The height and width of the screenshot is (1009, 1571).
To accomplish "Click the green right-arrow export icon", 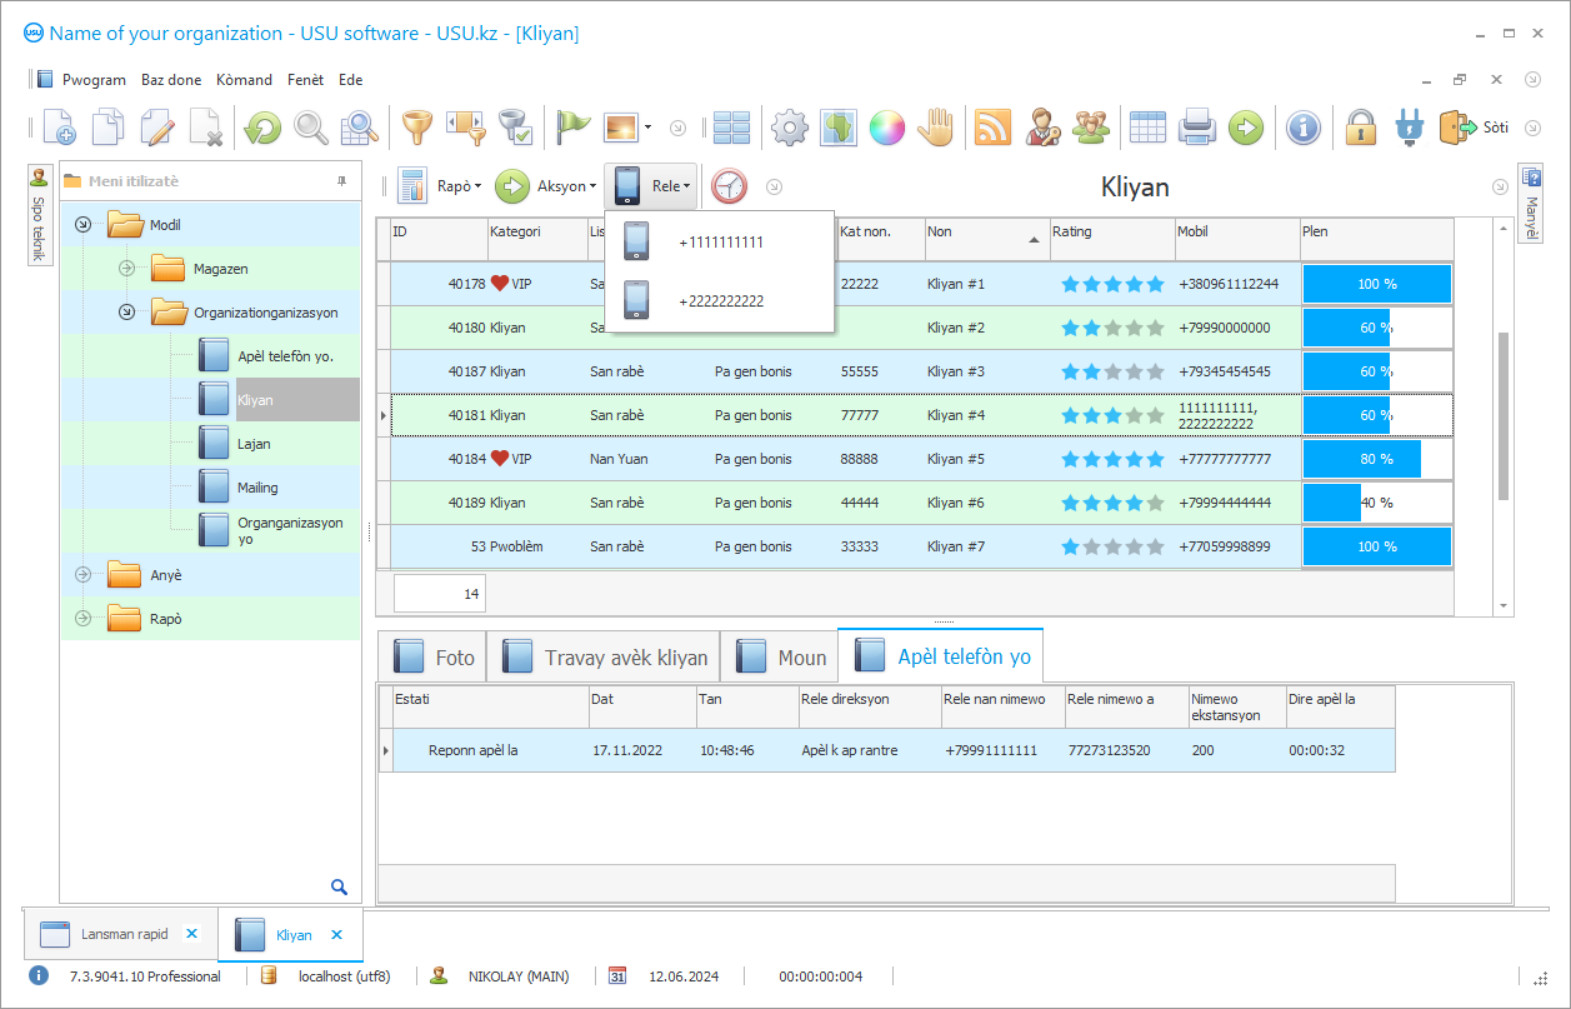I will pyautogui.click(x=1246, y=128).
